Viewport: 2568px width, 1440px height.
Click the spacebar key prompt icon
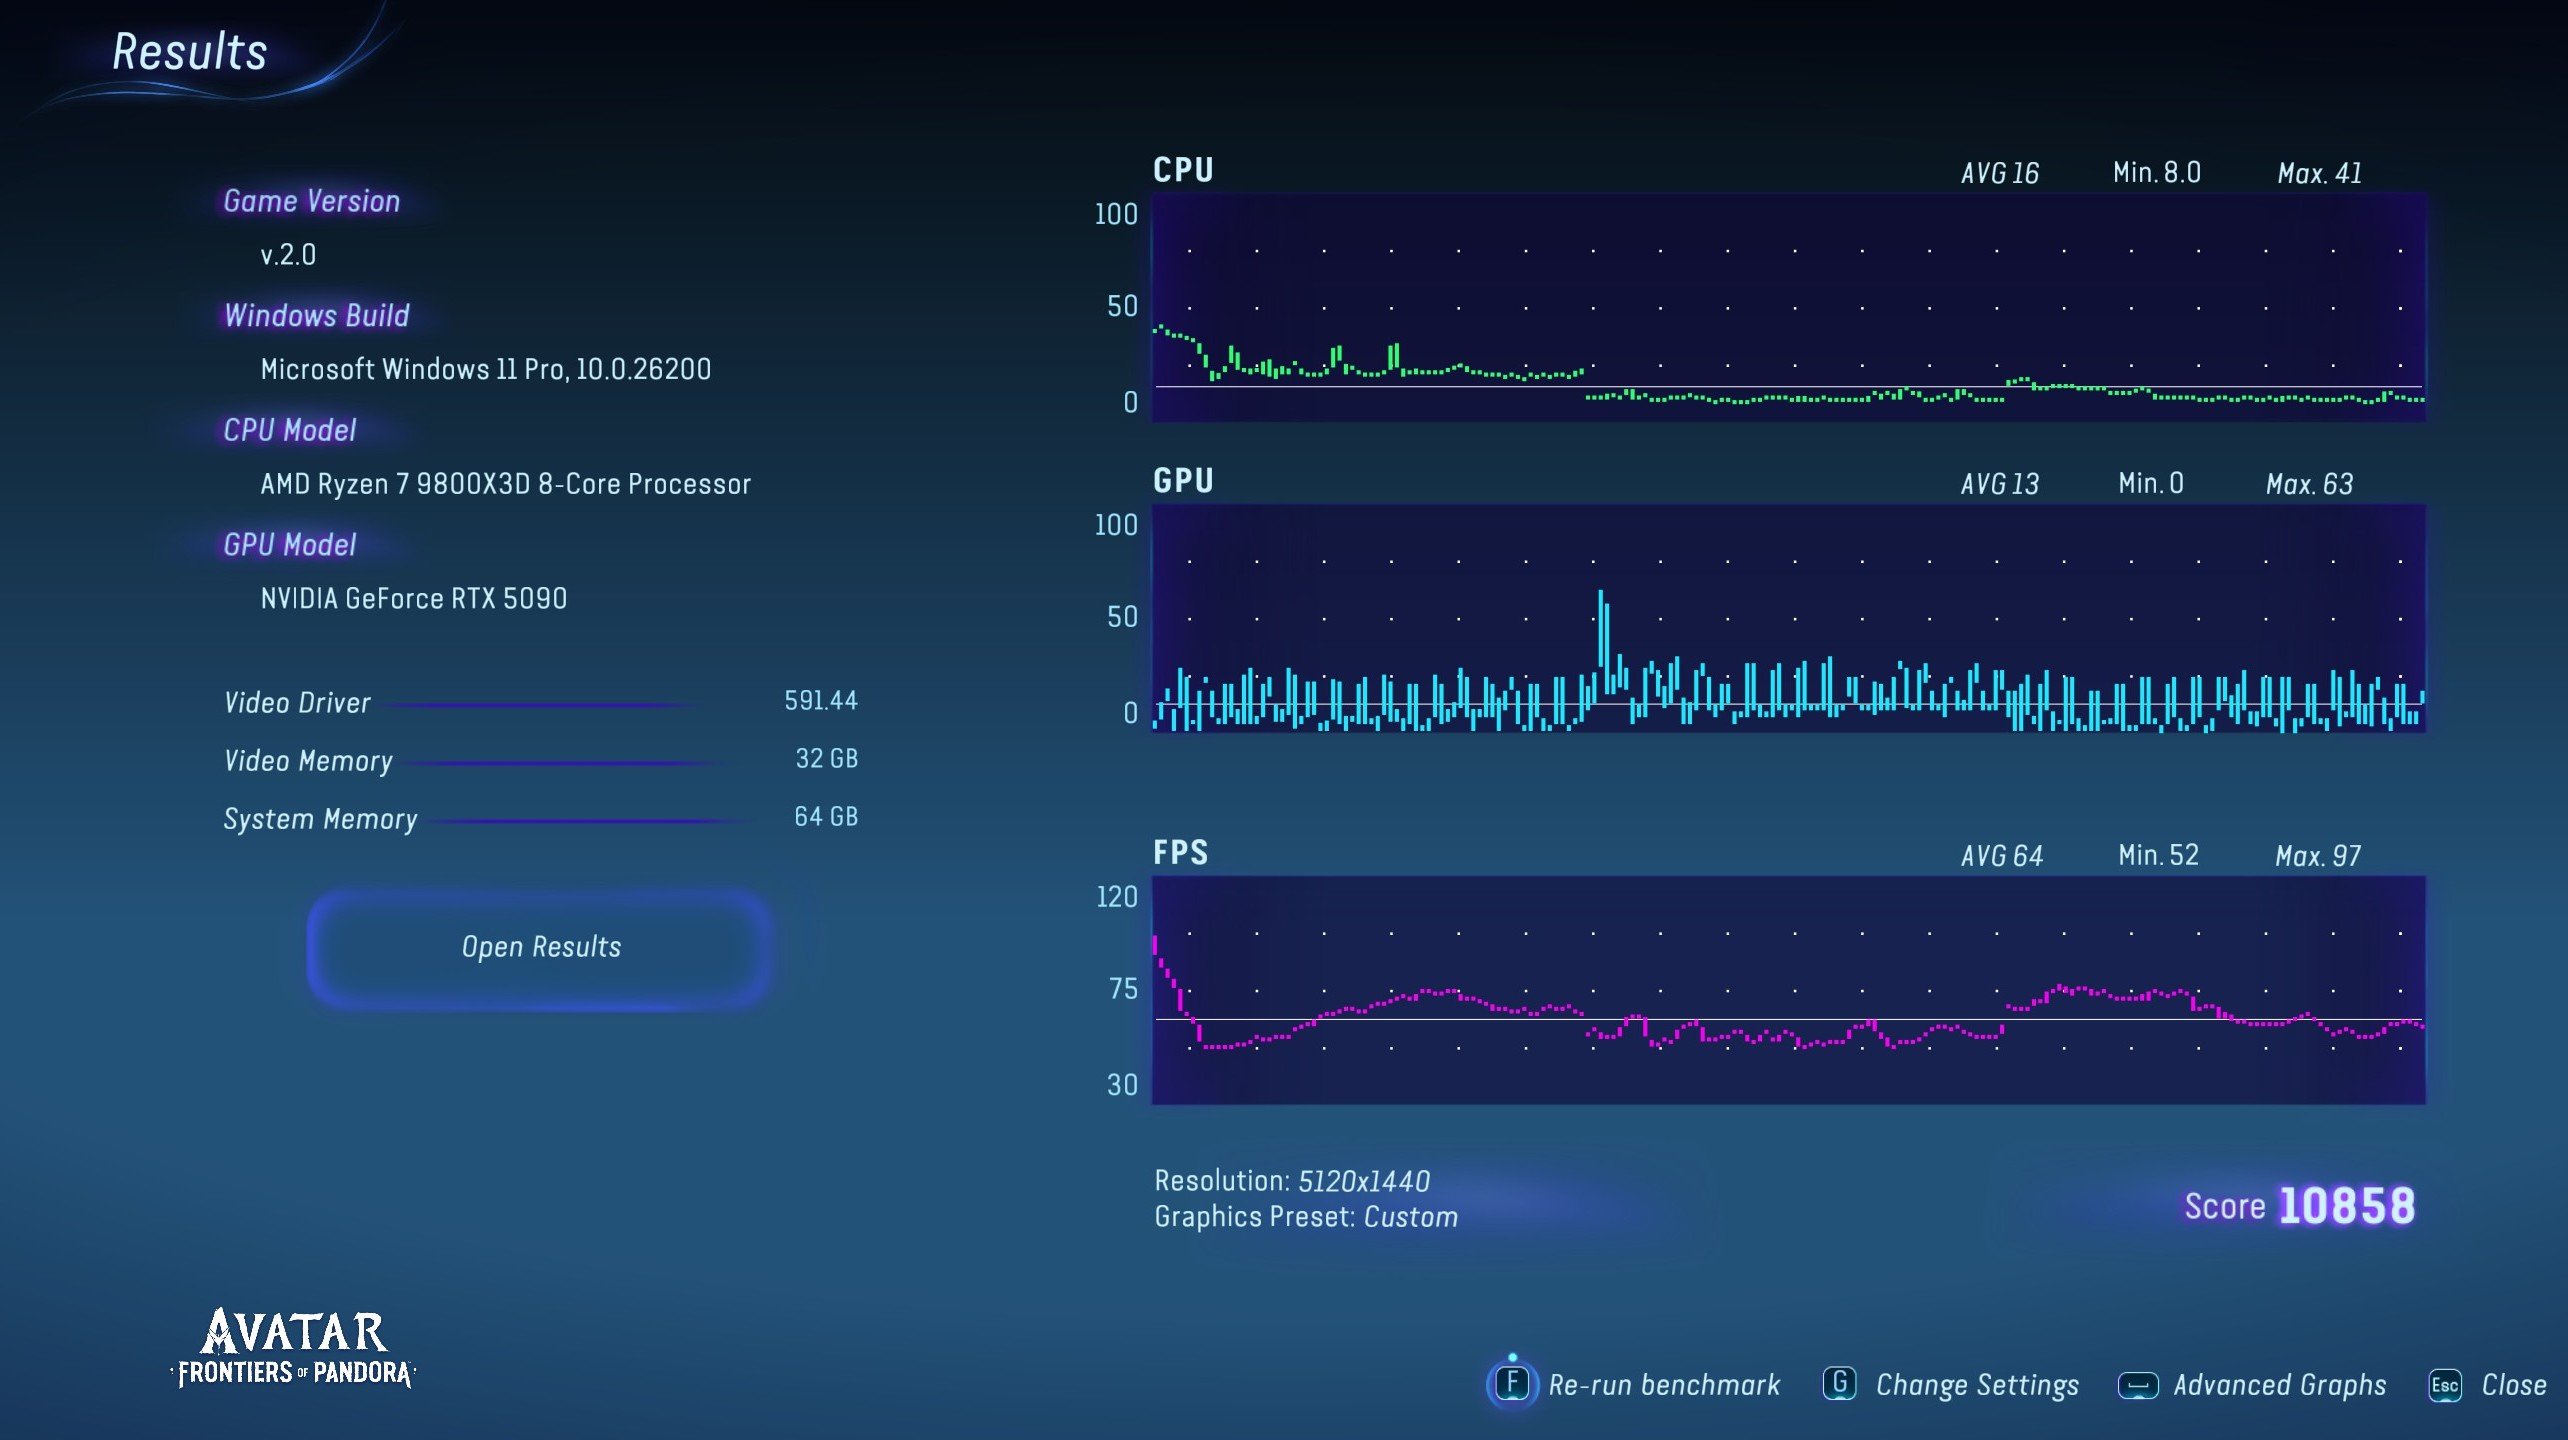(x=2137, y=1386)
